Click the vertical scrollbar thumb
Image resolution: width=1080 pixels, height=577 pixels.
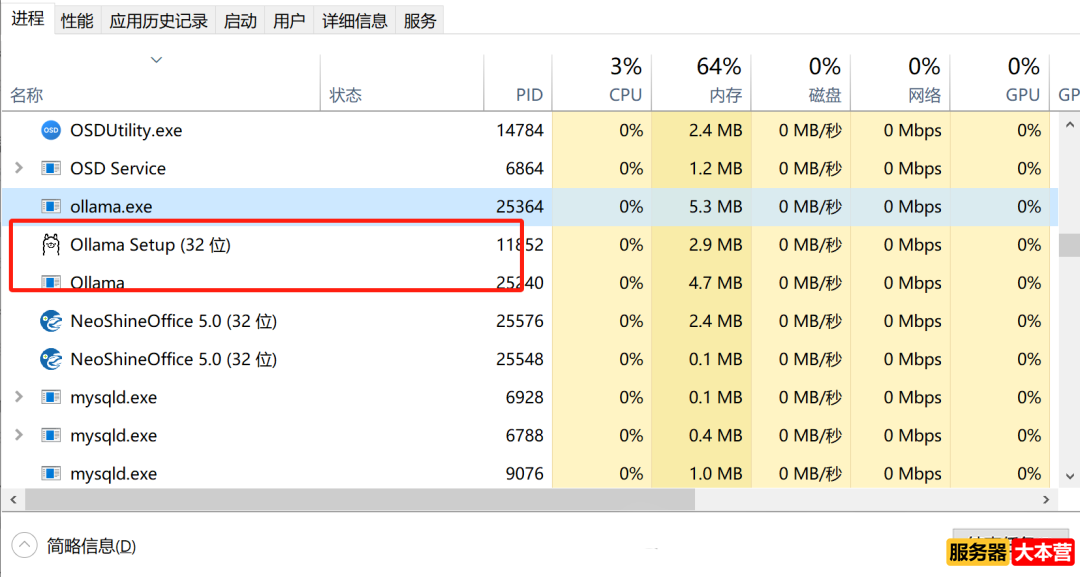tap(1069, 245)
